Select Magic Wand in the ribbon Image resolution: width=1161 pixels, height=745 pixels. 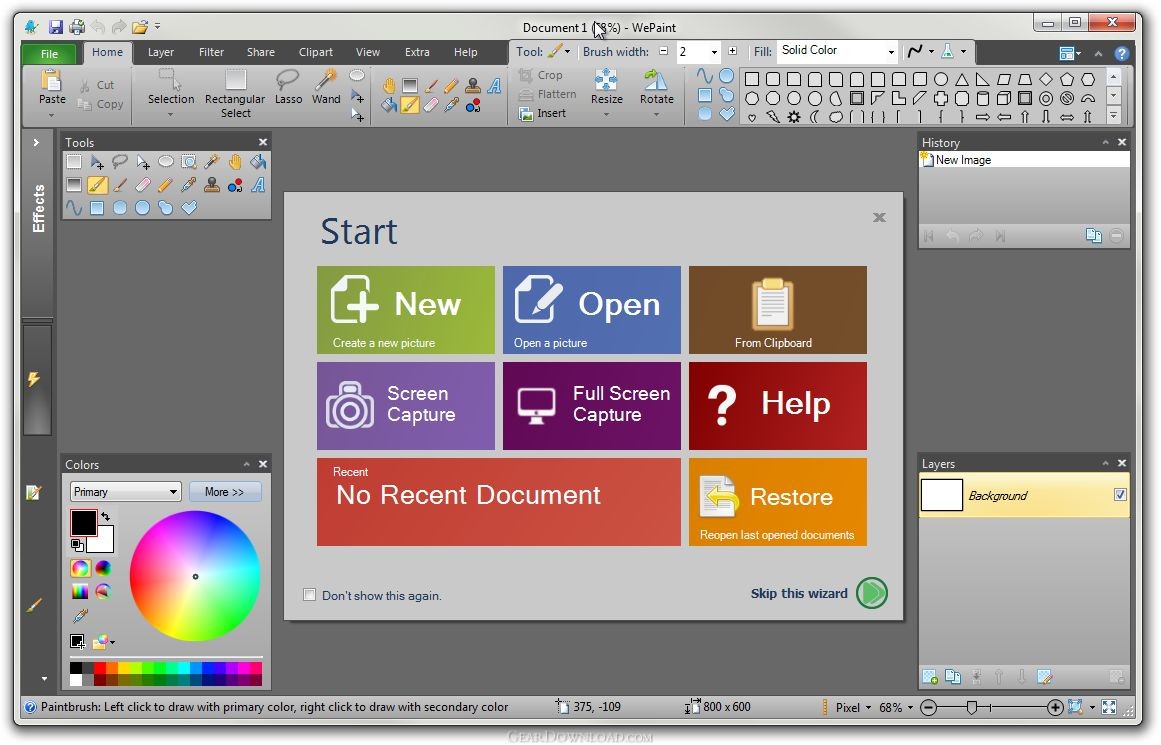pyautogui.click(x=326, y=87)
